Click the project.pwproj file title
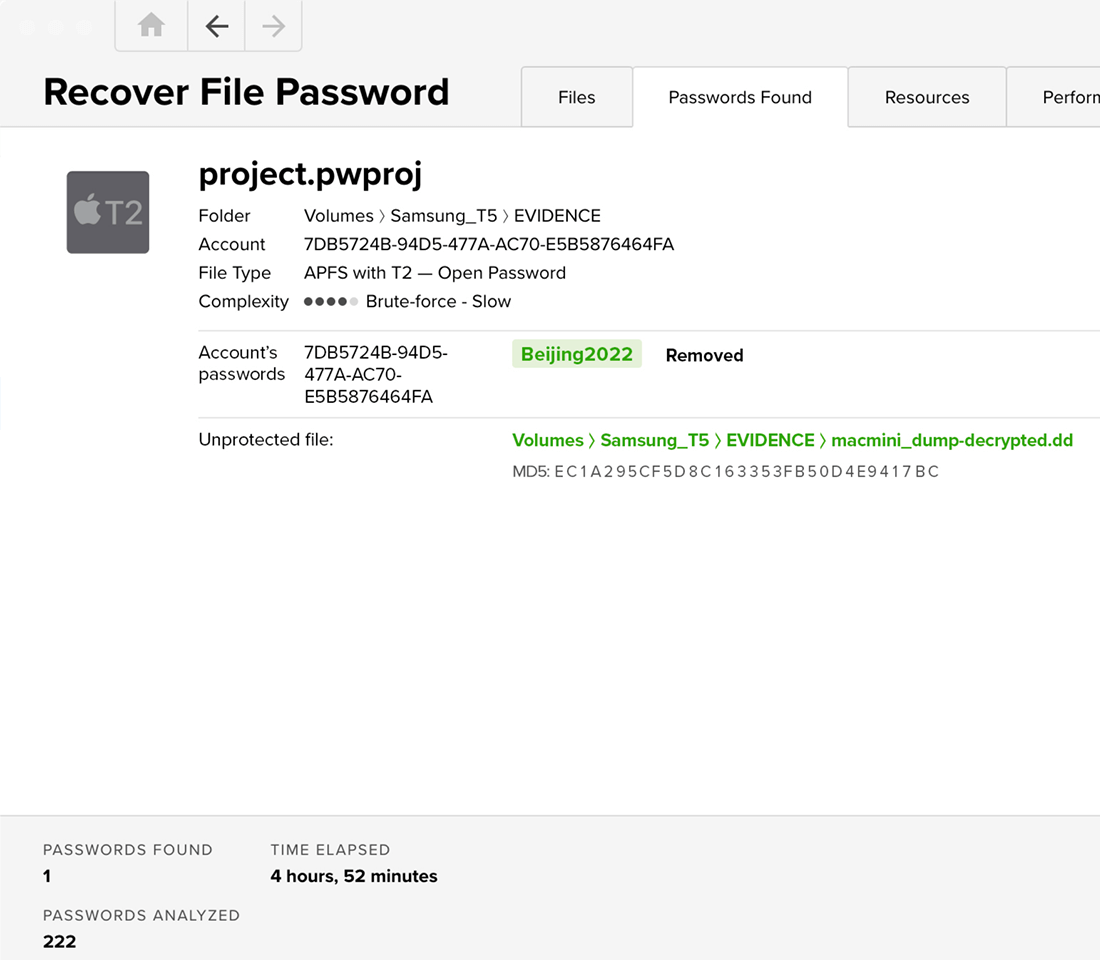Screen dimensions: 1100x960 tap(310, 174)
